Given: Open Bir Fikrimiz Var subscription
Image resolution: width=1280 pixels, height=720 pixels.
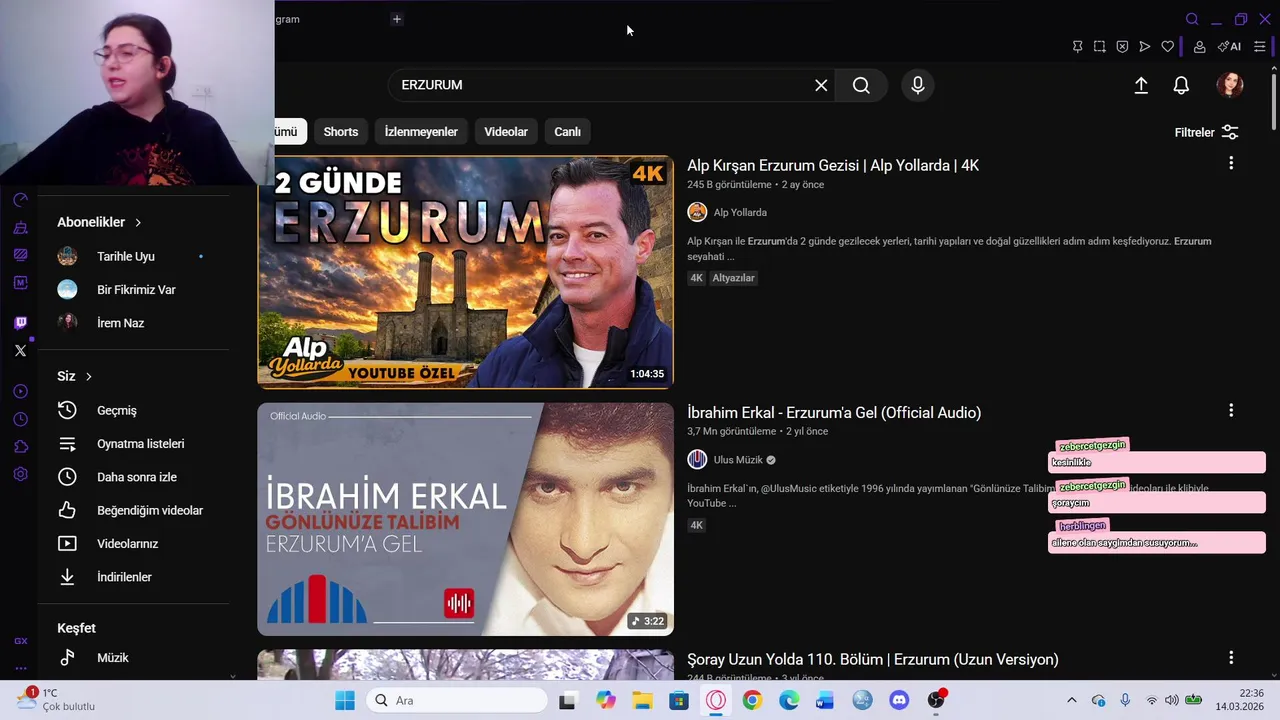Looking at the screenshot, I should [x=133, y=290].
